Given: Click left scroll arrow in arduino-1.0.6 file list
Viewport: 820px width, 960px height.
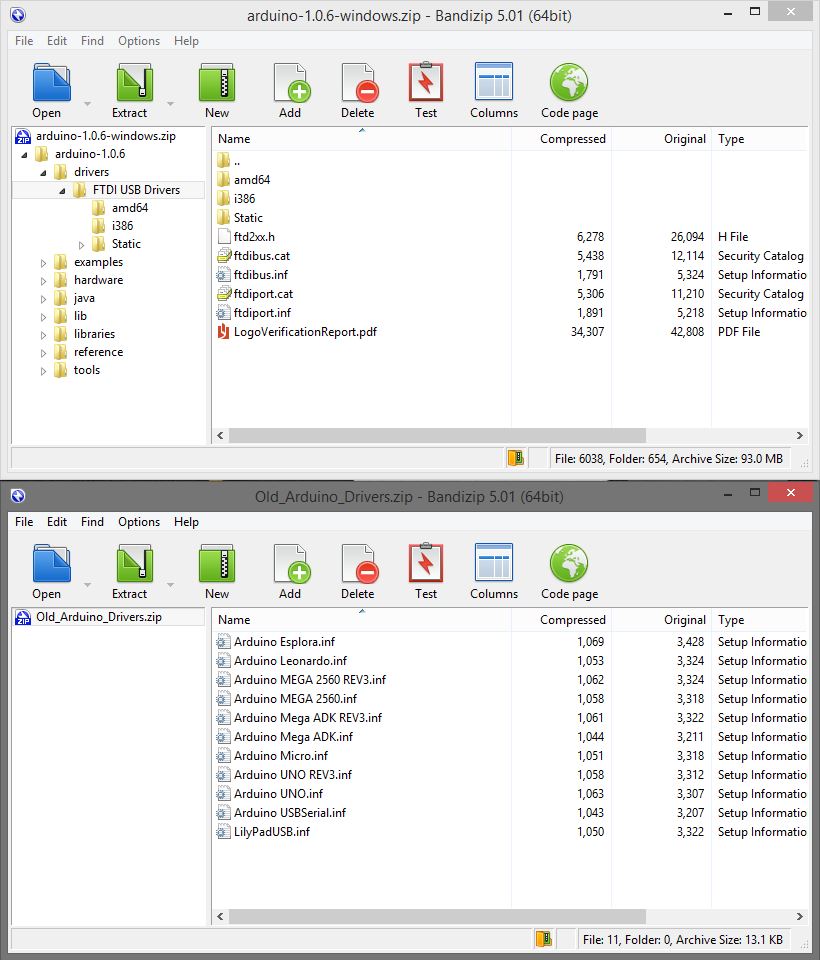Looking at the screenshot, I should (x=220, y=435).
